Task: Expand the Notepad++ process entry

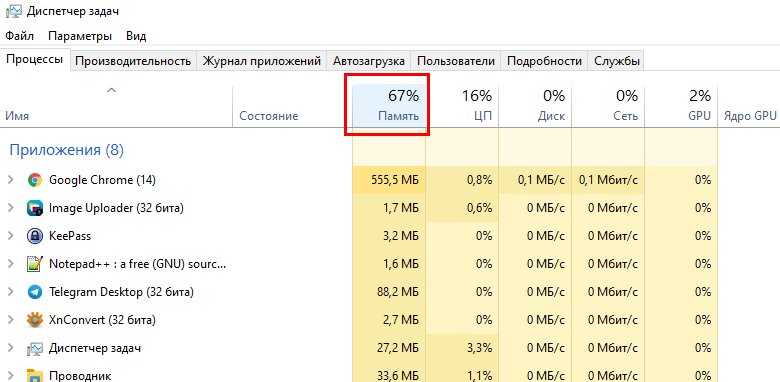Action: point(11,264)
